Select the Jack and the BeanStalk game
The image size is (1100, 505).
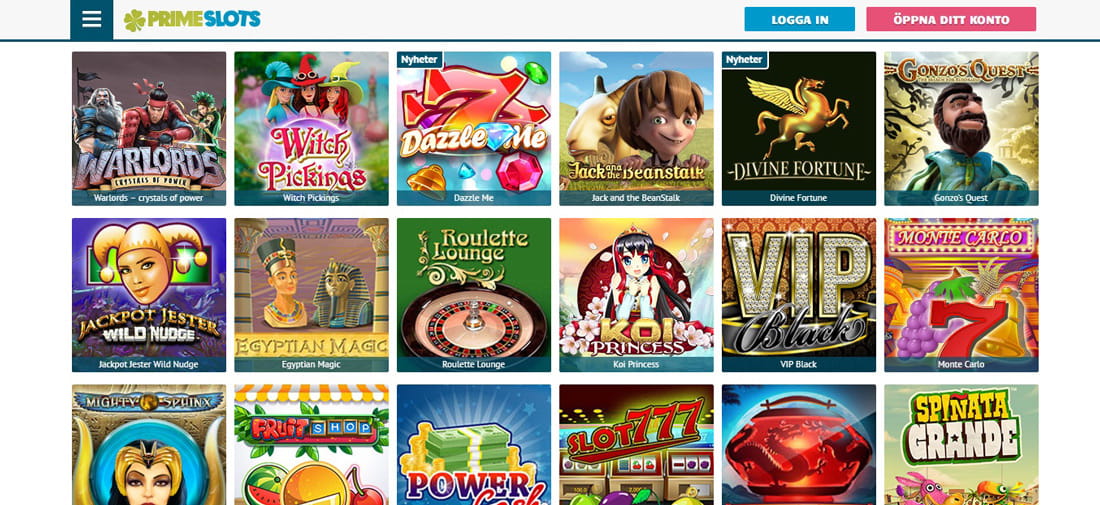[636, 128]
